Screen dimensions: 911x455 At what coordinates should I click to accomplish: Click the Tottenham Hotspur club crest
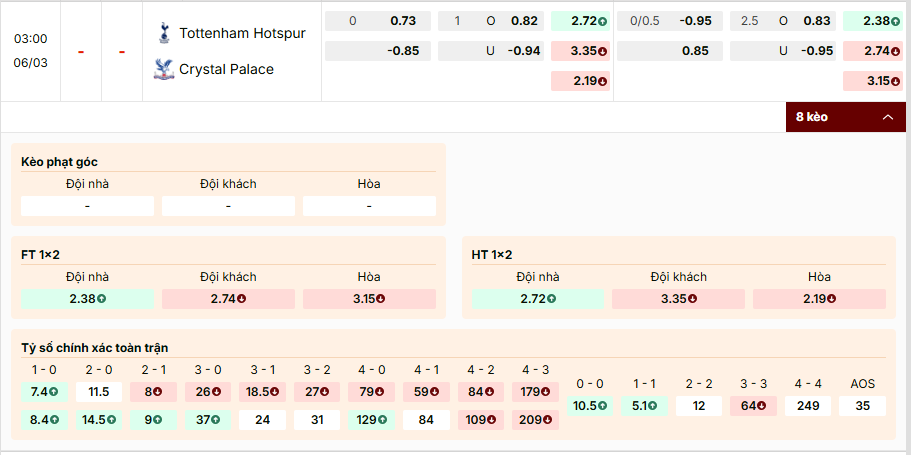(x=162, y=32)
